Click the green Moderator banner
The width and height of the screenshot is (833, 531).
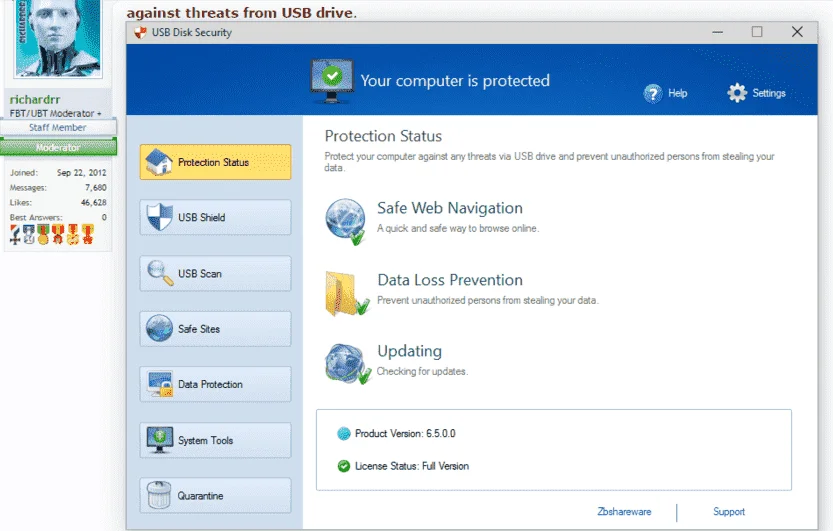coord(58,147)
